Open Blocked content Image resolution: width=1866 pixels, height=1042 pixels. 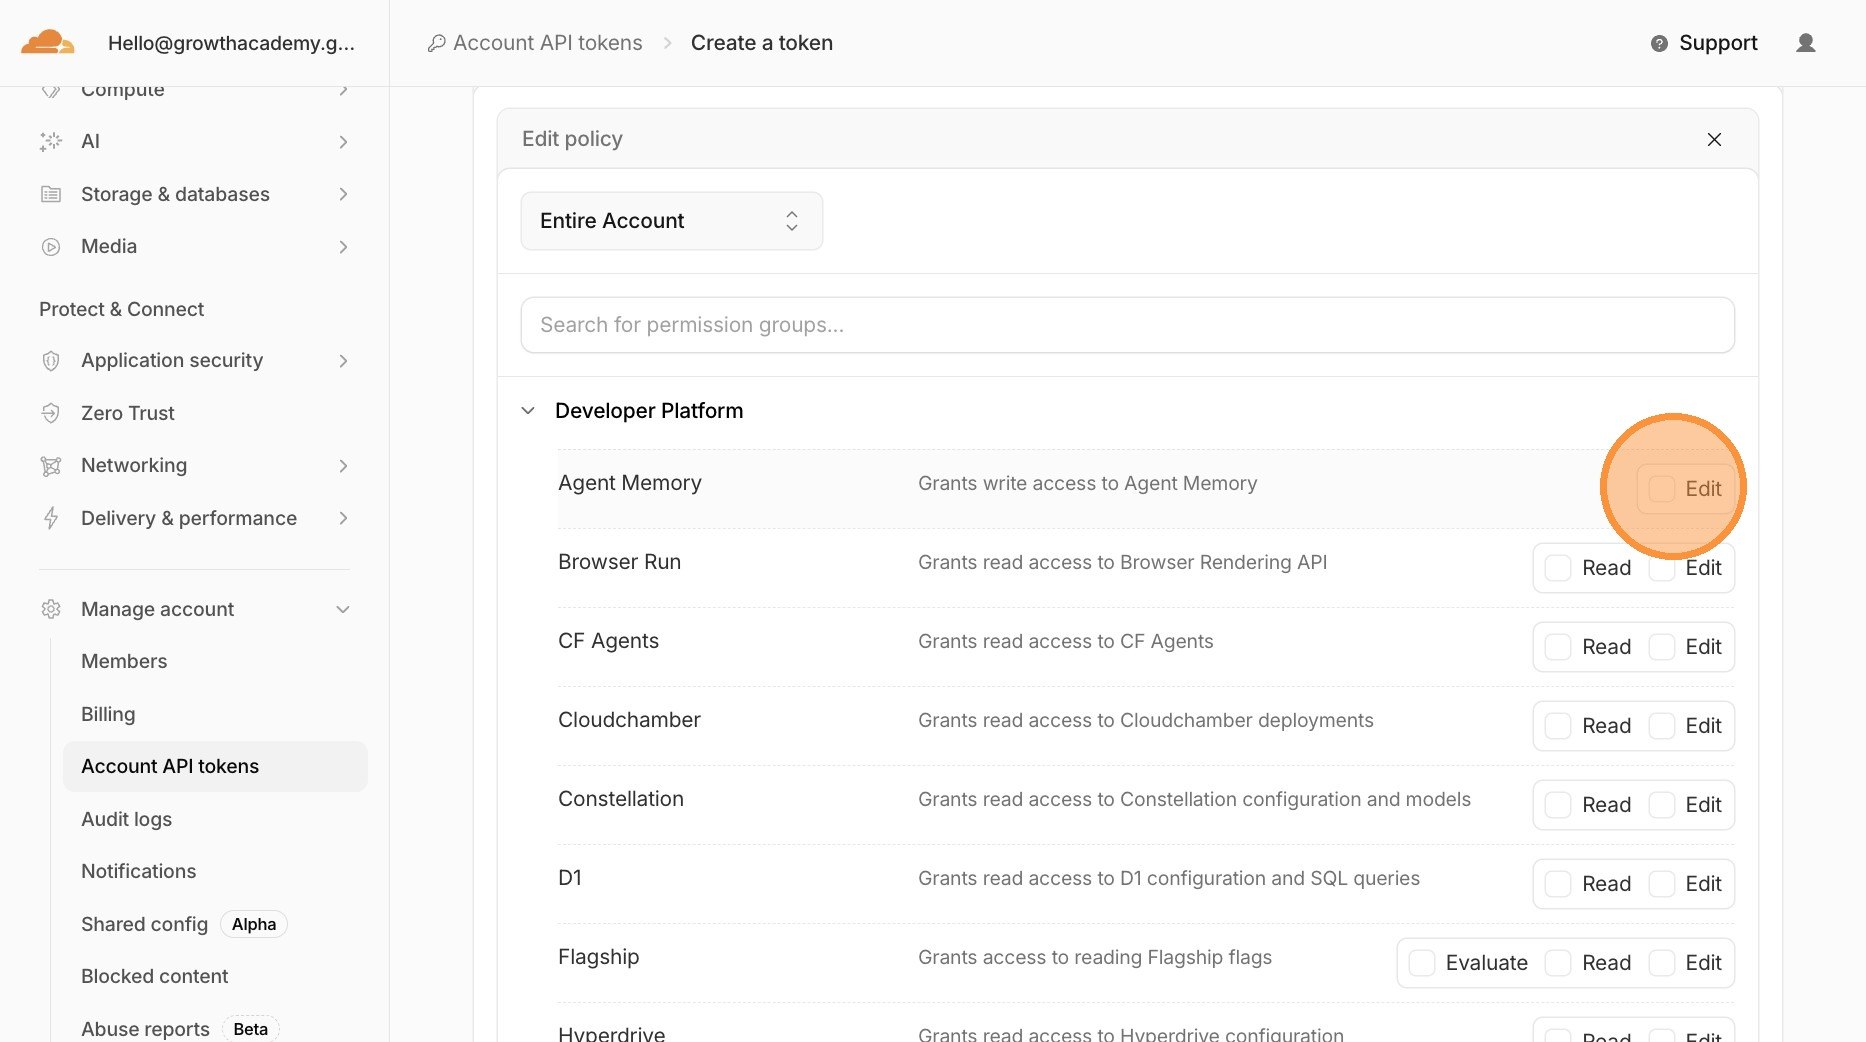154,976
